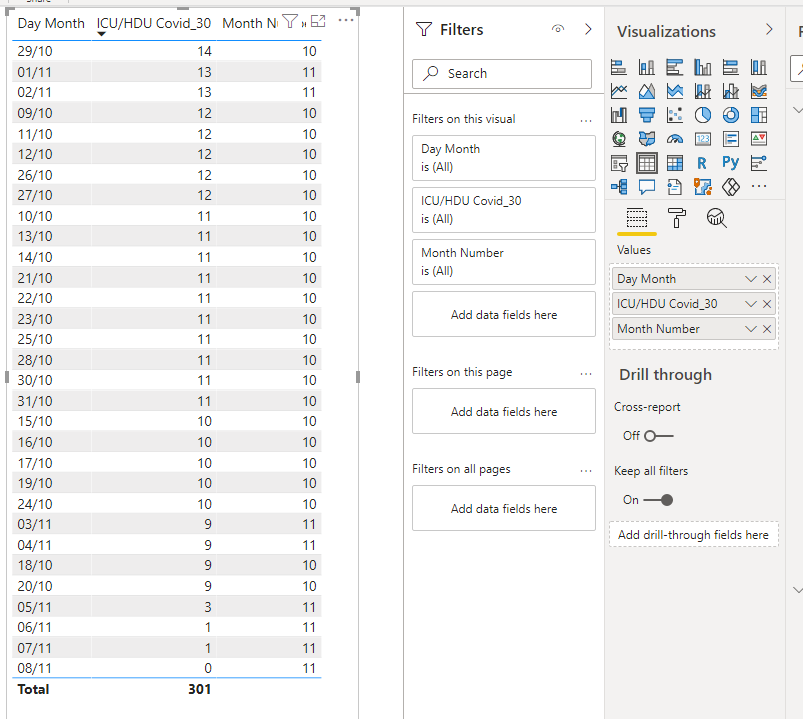The width and height of the screenshot is (803, 719).
Task: Select the Power Apps visual
Action: click(731, 187)
